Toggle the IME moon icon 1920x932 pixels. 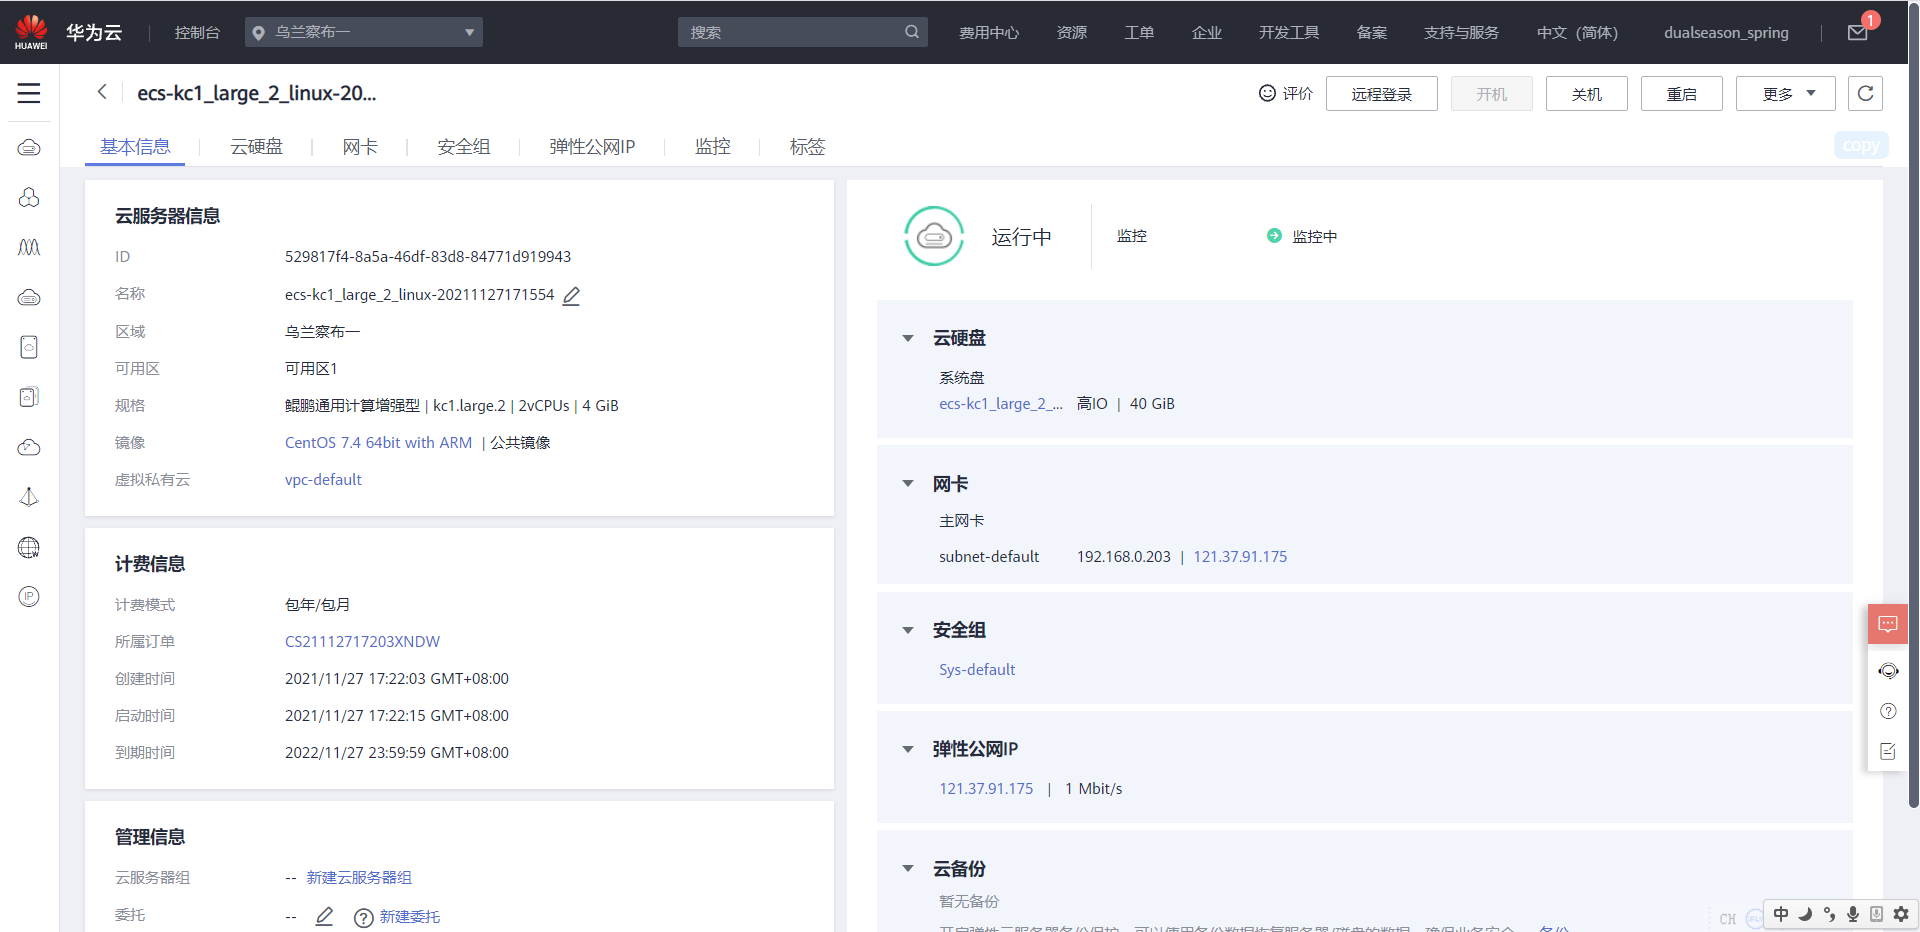(x=1805, y=914)
